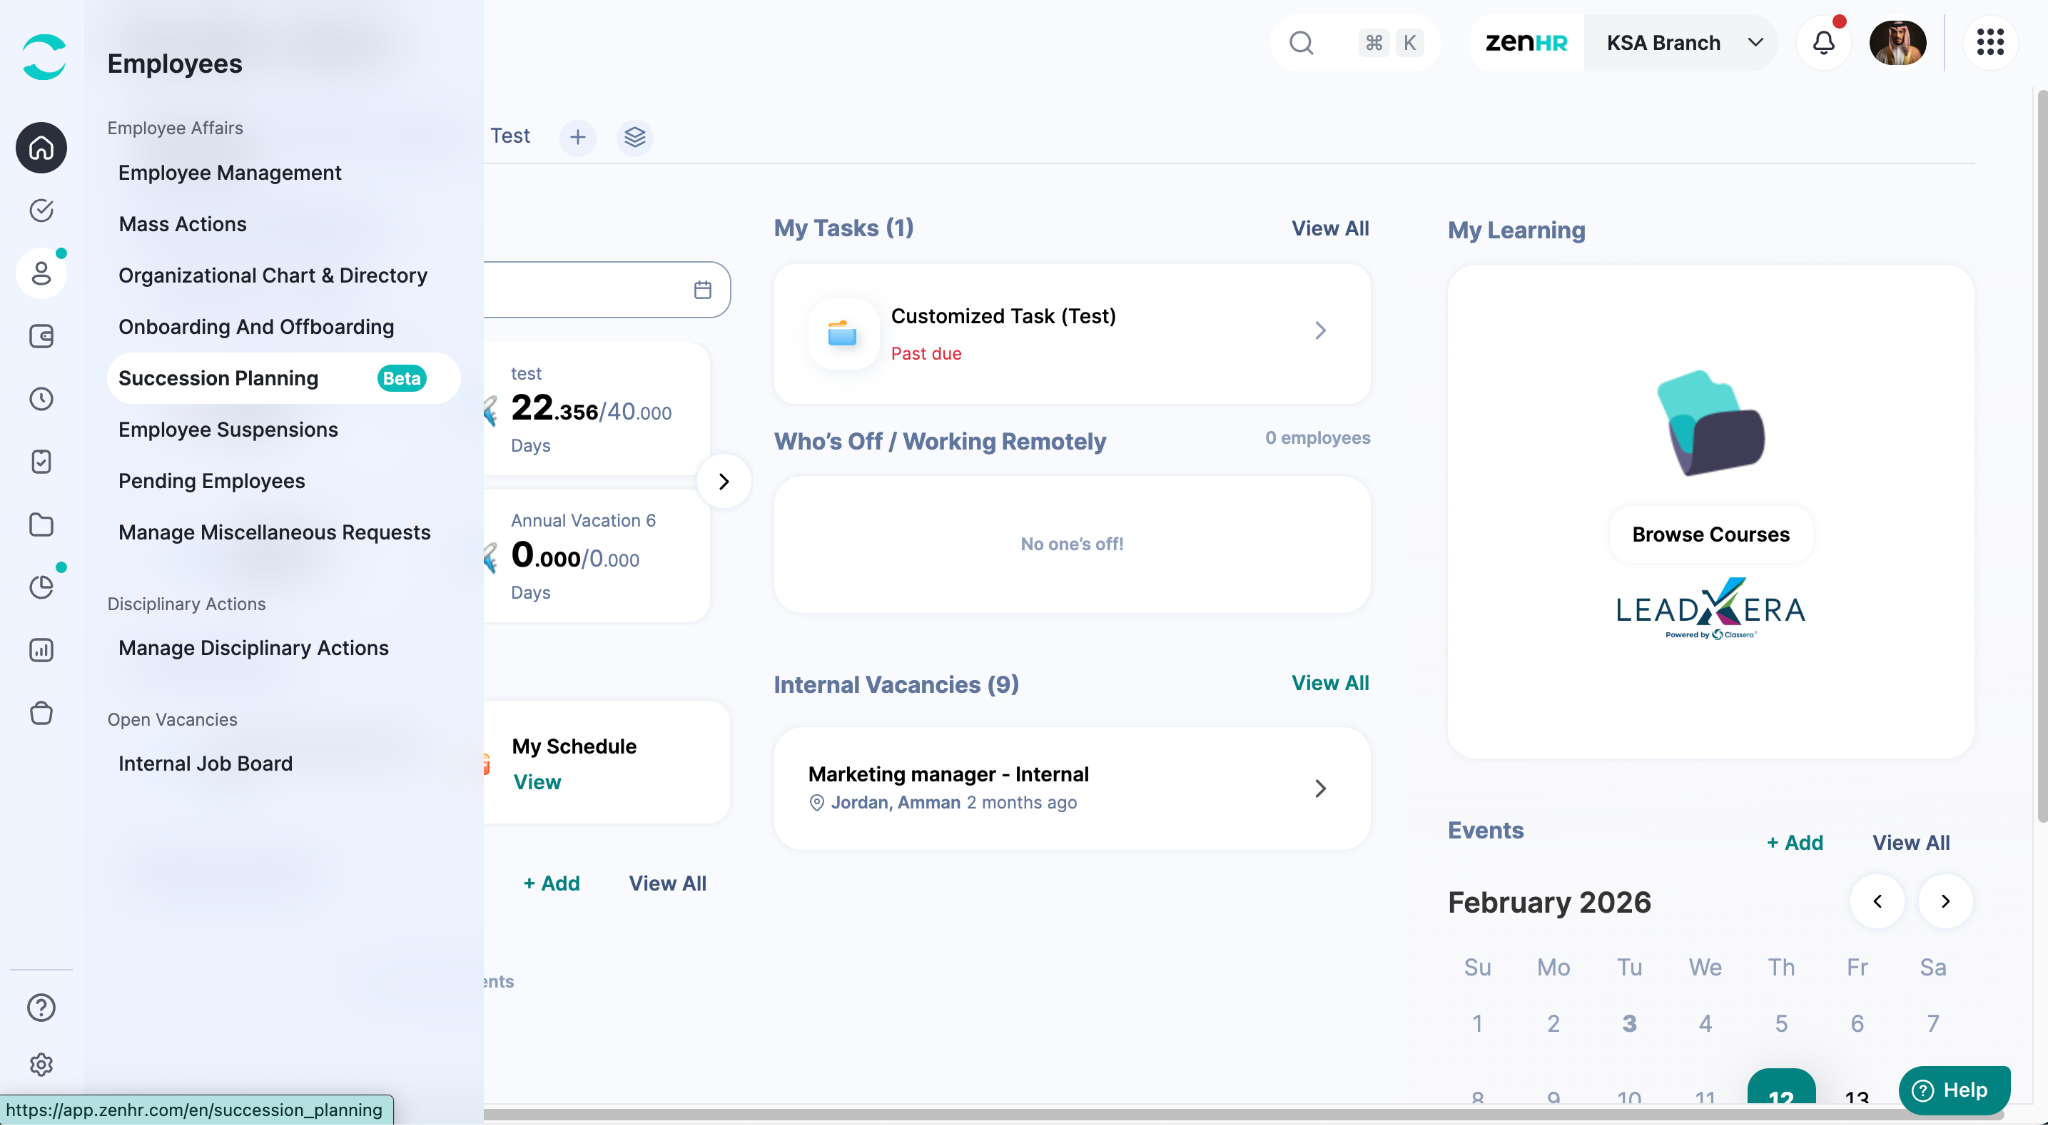Open the apps grid menu icon
Image resolution: width=2048 pixels, height=1125 pixels.
click(x=1990, y=43)
